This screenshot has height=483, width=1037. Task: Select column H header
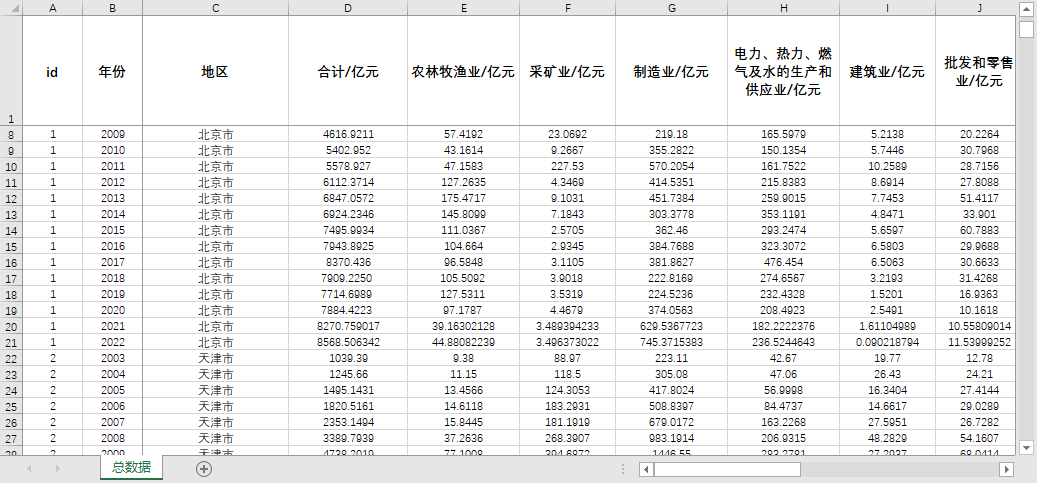tap(784, 7)
